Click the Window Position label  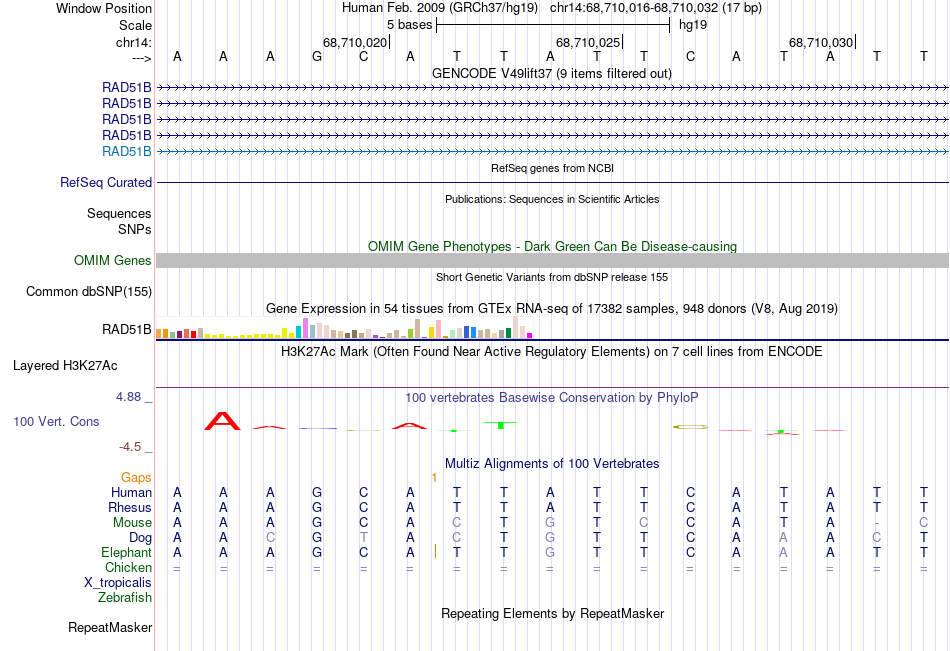click(x=104, y=8)
